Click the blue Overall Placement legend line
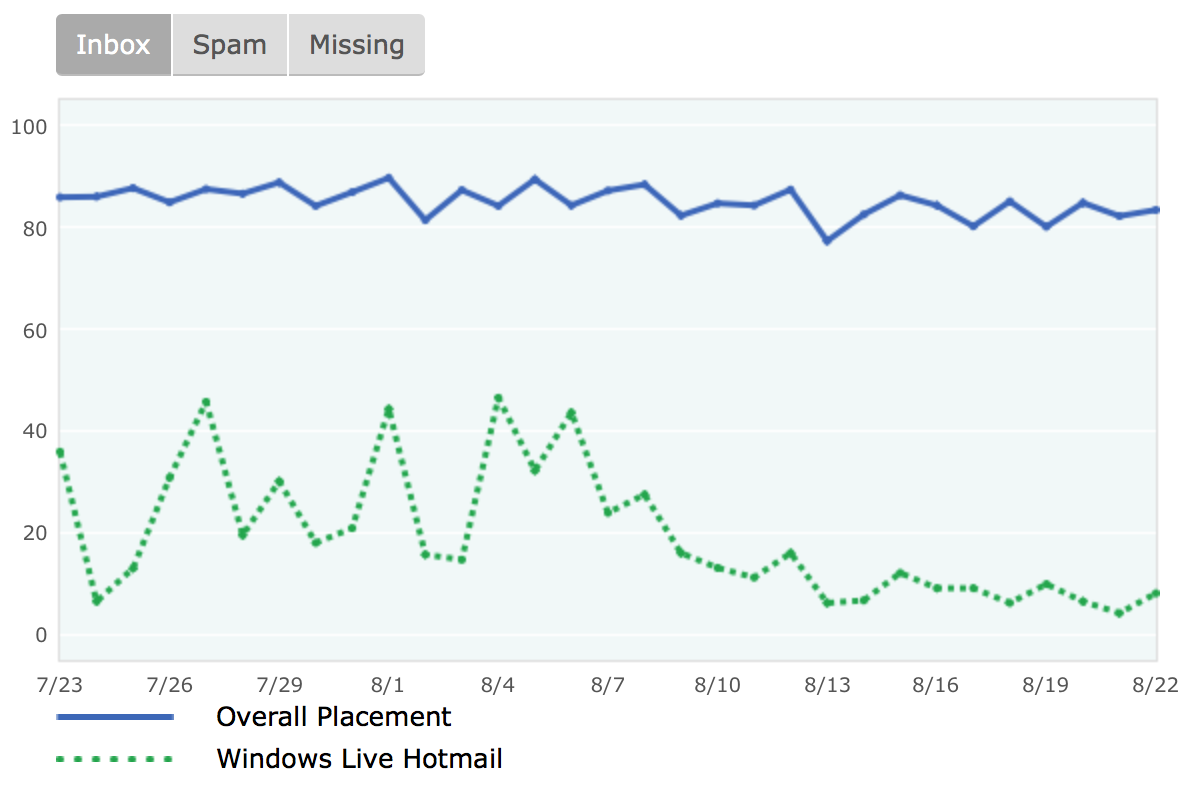The height and width of the screenshot is (796, 1196). click(x=115, y=717)
